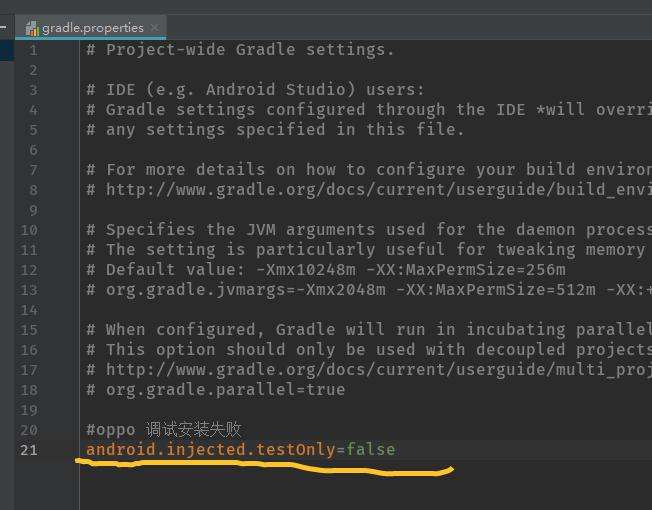Click the '# org.gradle.parallel=true' line
This screenshot has height=510, width=652.
coord(216,390)
